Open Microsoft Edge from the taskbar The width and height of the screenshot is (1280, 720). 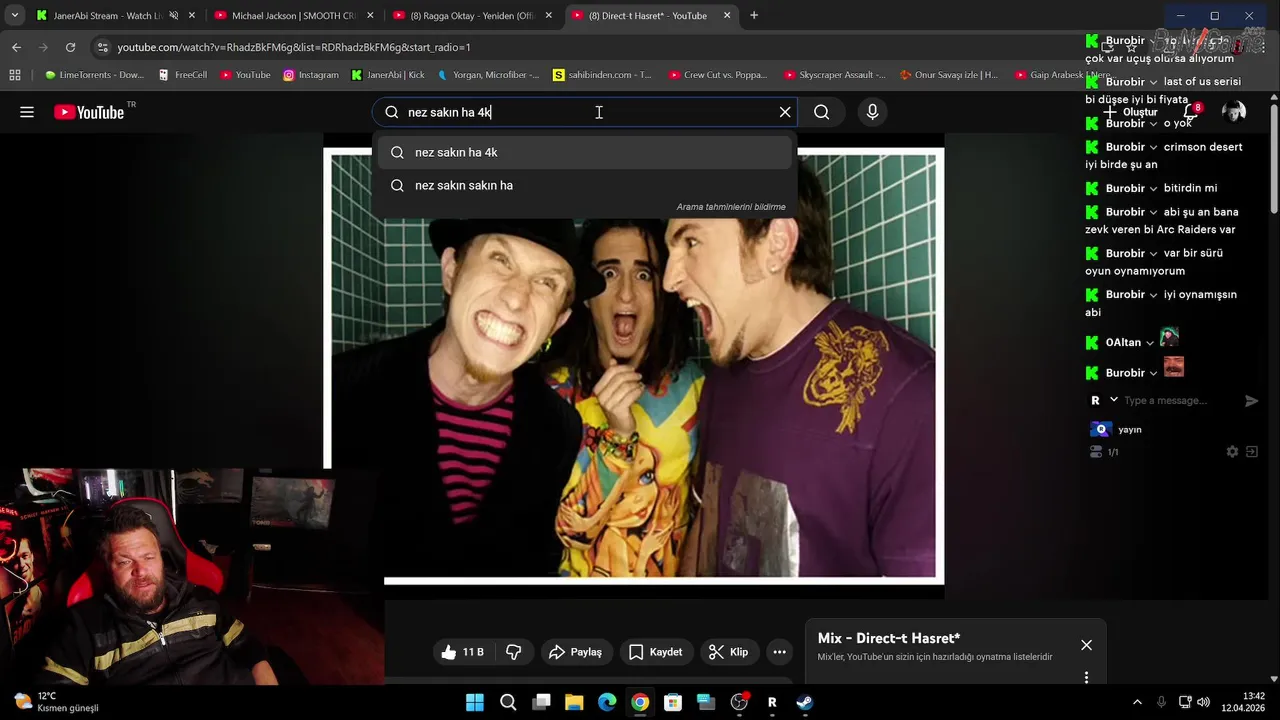point(607,702)
